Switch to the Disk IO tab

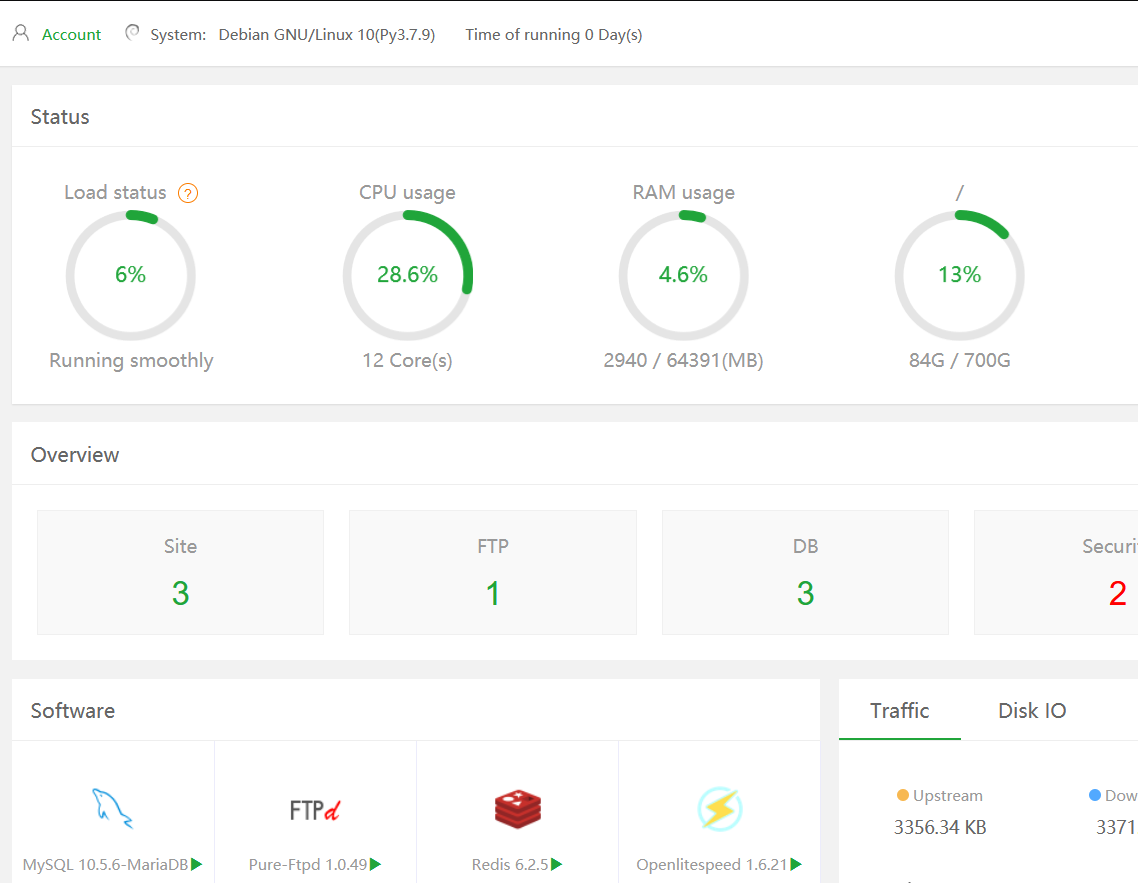[x=1032, y=710]
